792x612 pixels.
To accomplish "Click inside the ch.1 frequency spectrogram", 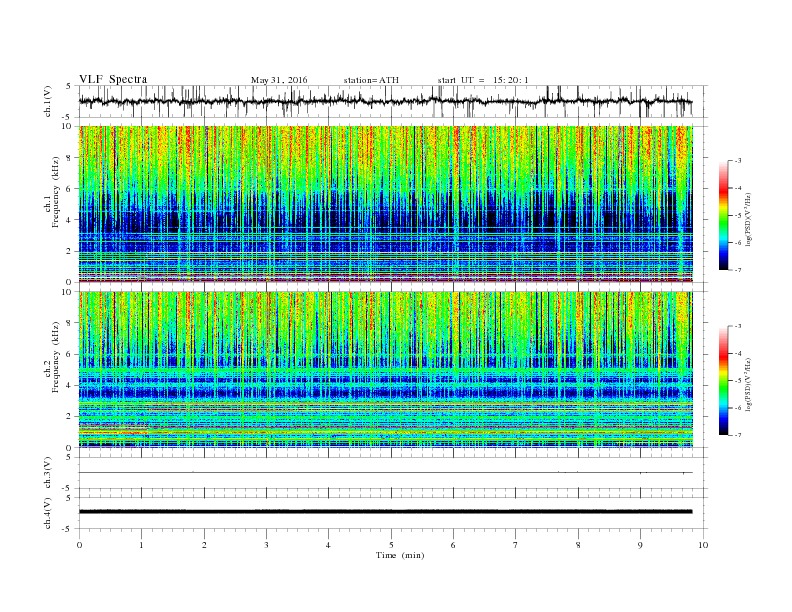I will [386, 204].
